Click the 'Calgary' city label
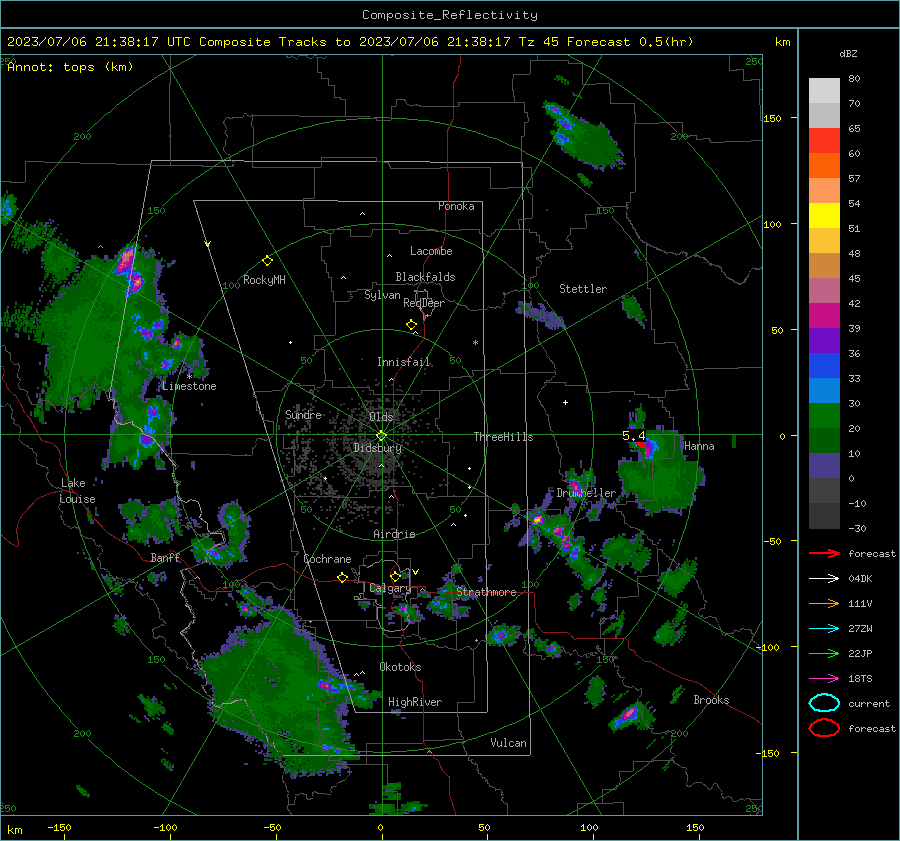This screenshot has height=841, width=900. tap(390, 588)
